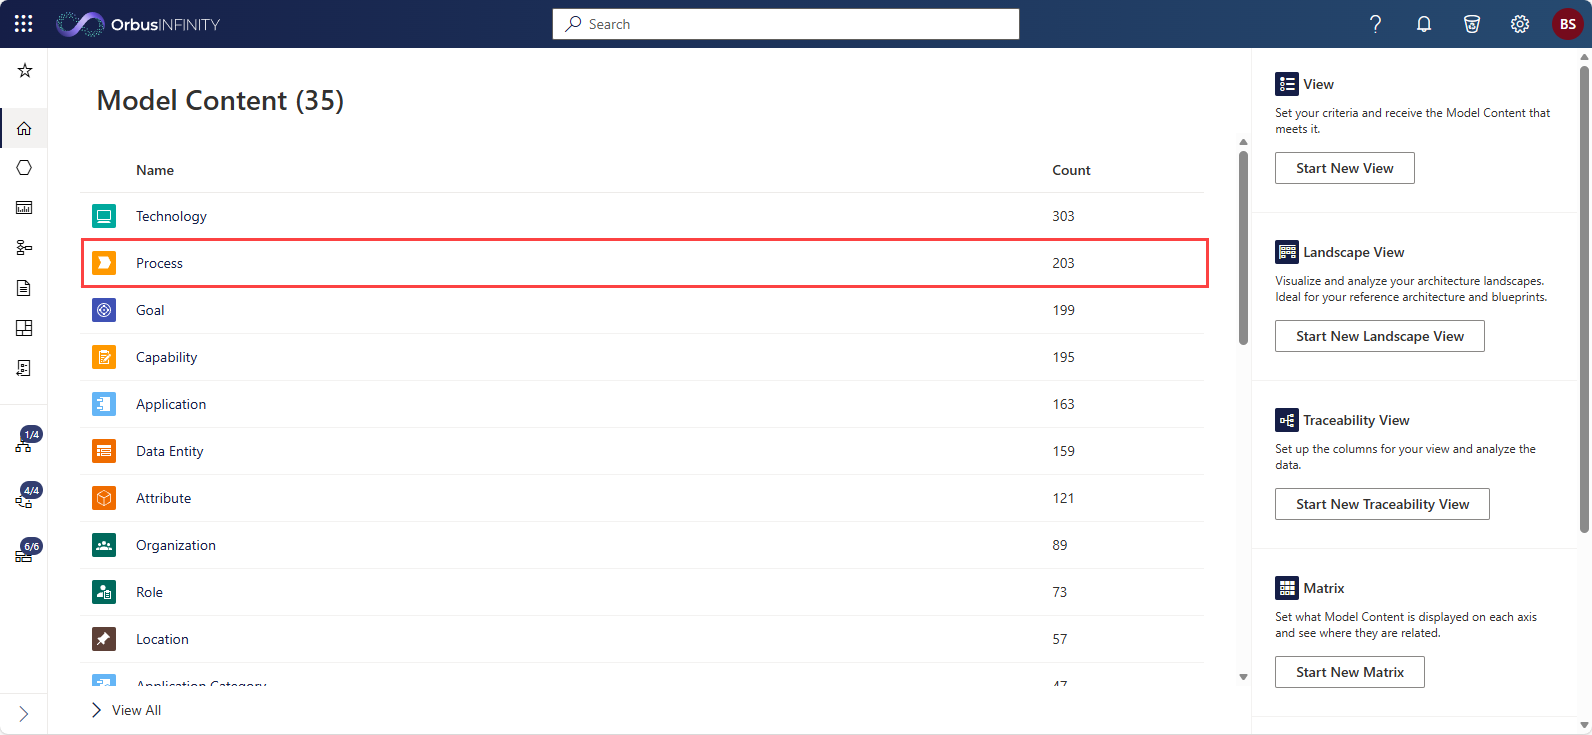Click the count value 89
This screenshot has width=1592, height=735.
click(1060, 545)
